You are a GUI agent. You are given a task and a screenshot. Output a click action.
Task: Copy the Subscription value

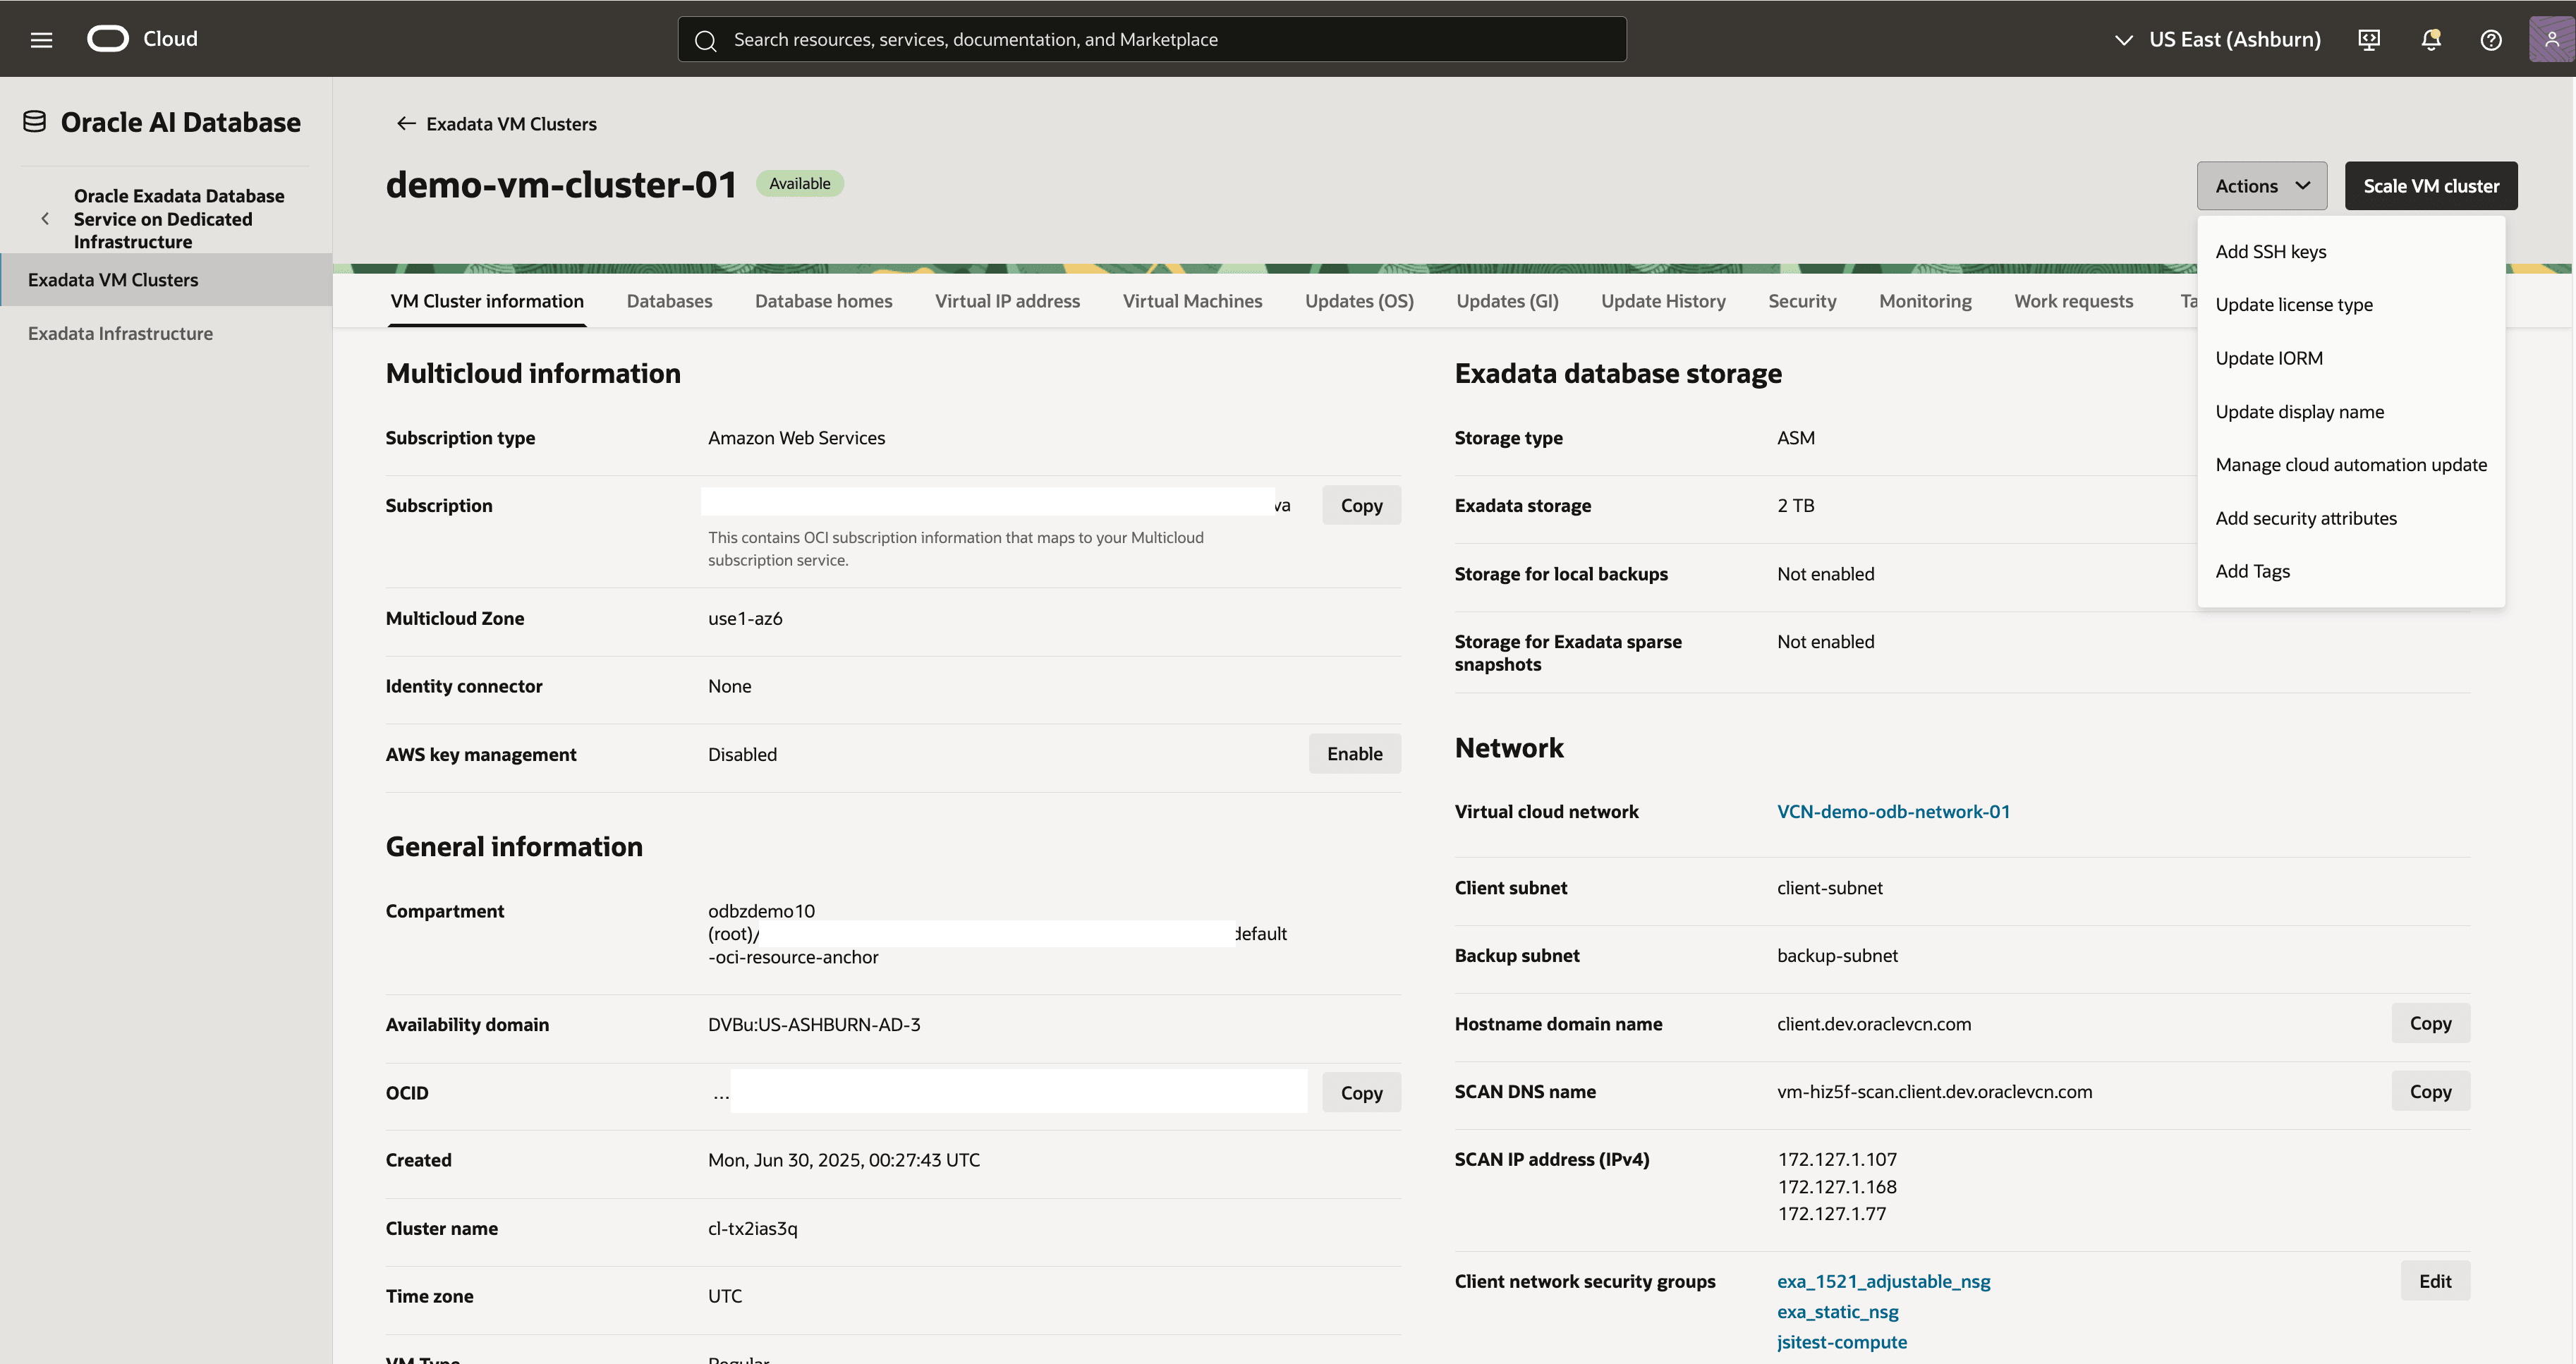[1361, 505]
